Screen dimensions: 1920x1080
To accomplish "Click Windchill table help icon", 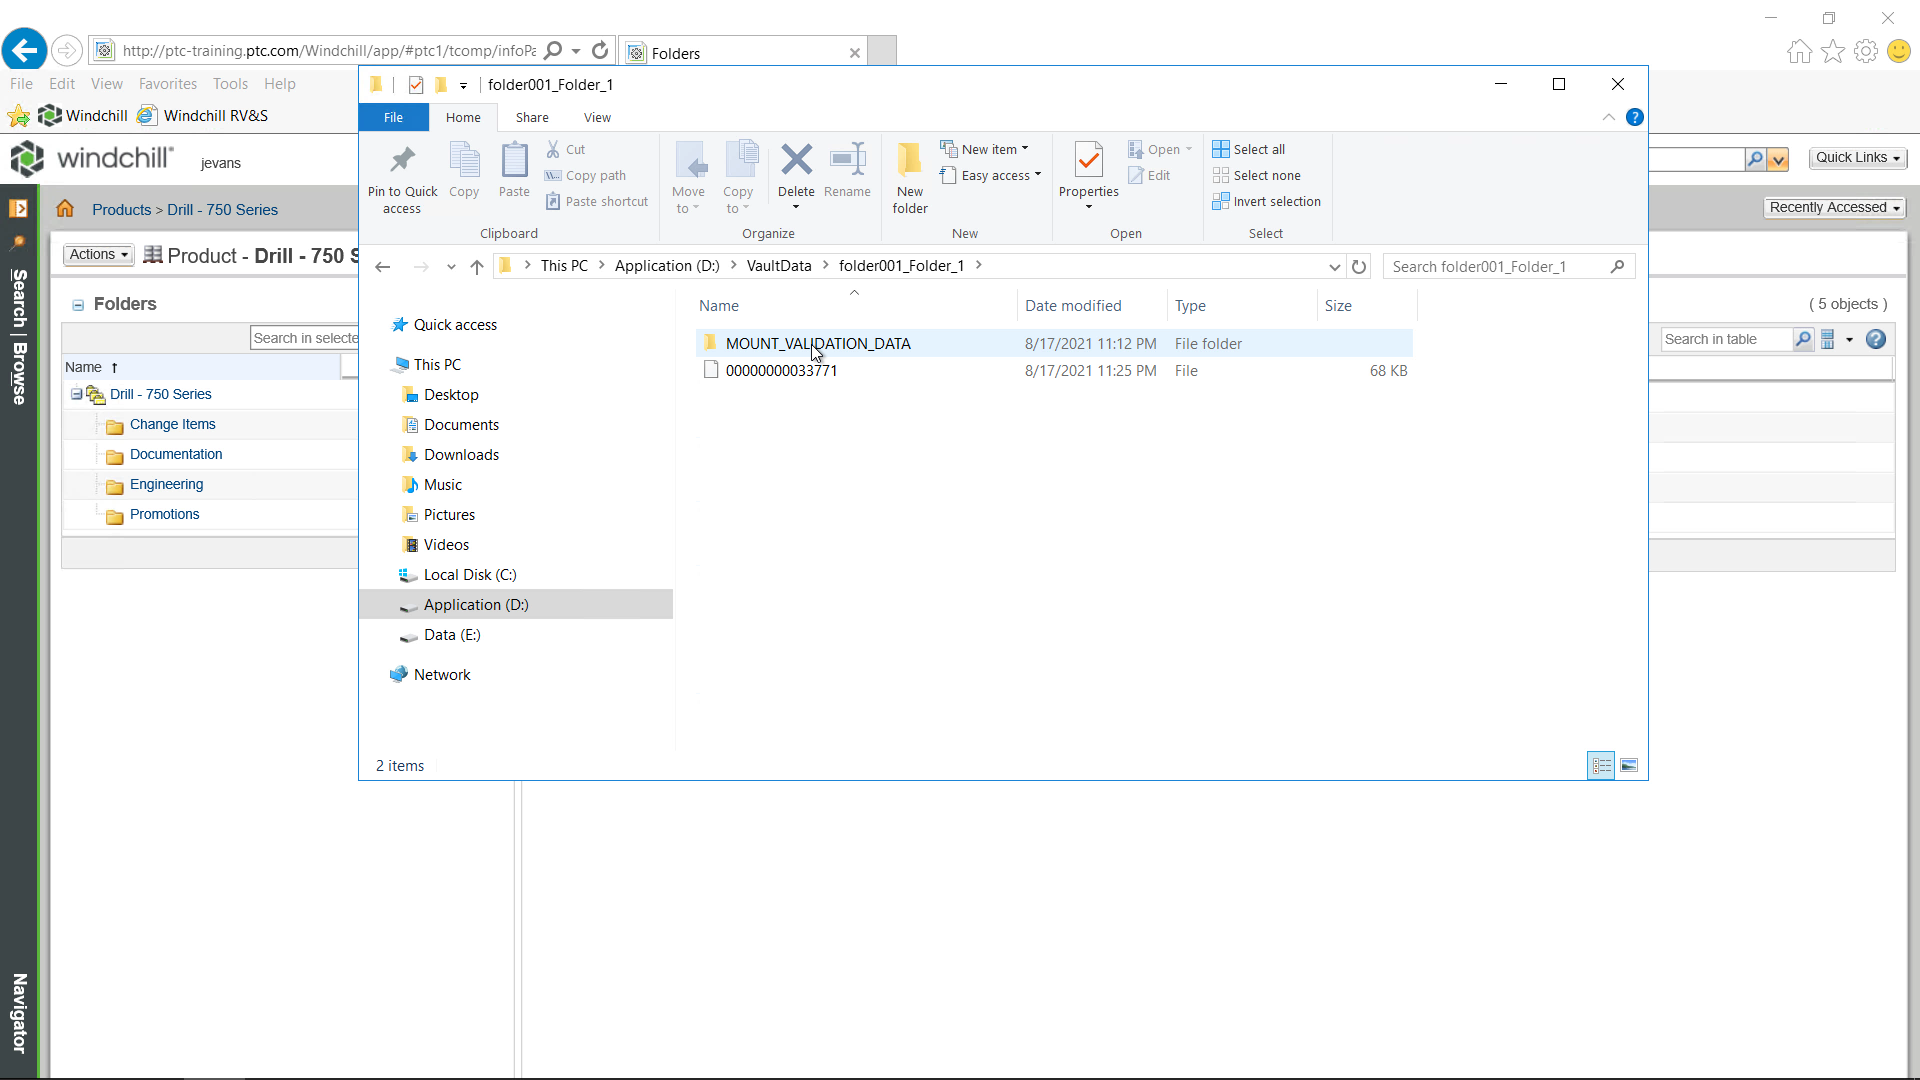I will tap(1876, 339).
